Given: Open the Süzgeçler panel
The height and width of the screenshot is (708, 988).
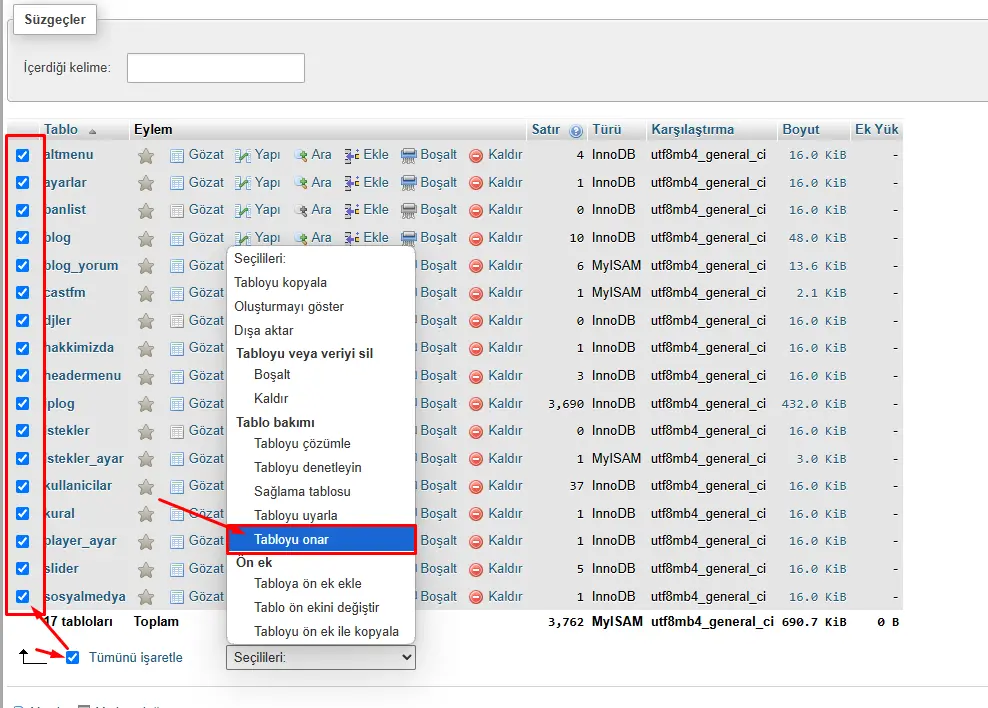Looking at the screenshot, I should pyautogui.click(x=54, y=20).
